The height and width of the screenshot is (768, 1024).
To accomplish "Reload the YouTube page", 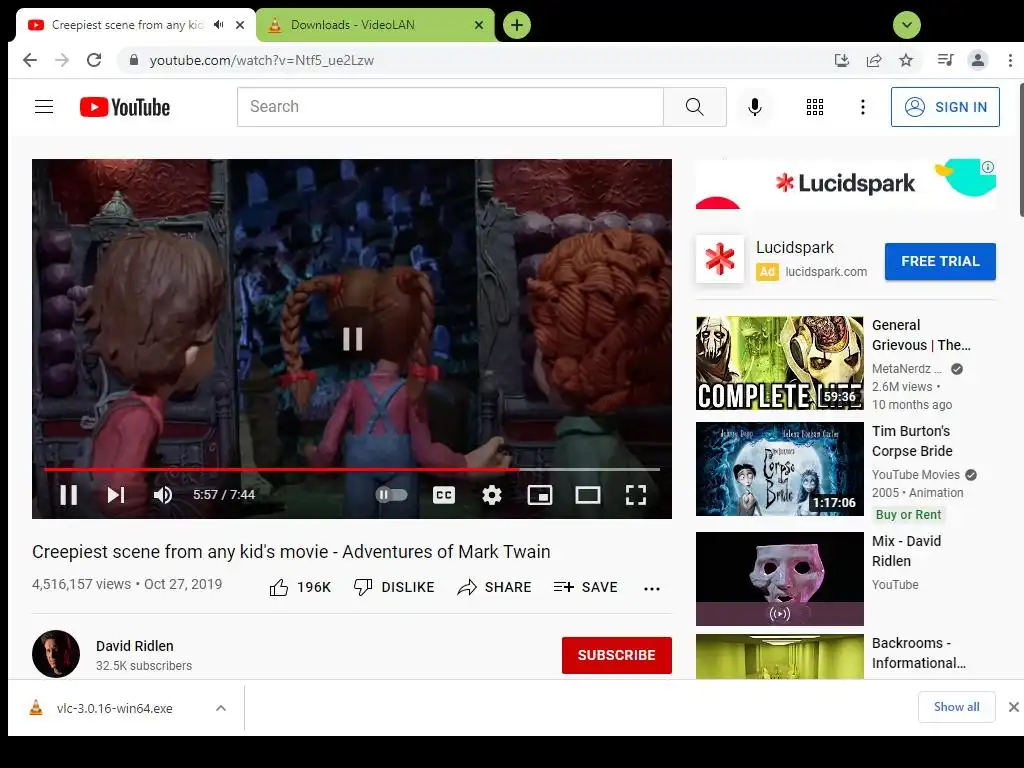I will pos(94,60).
